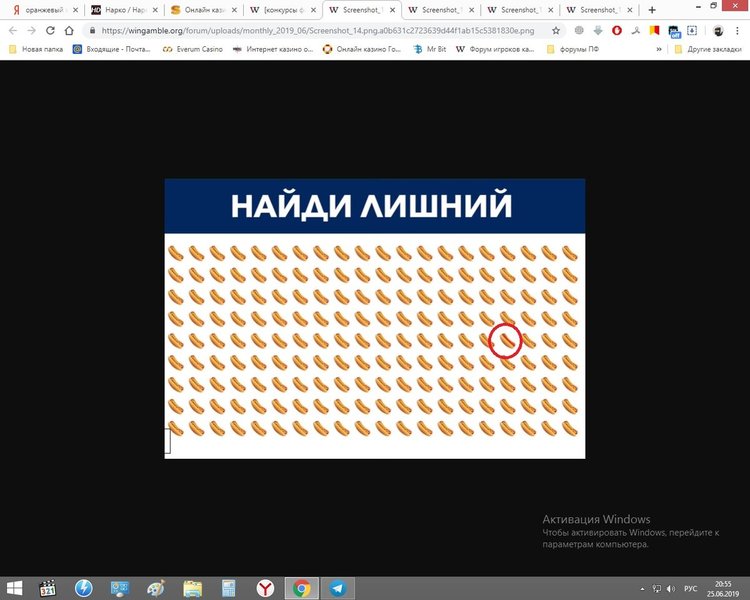Bookmark this page with the star icon
Screen dimensions: 750x600
(x=556, y=31)
